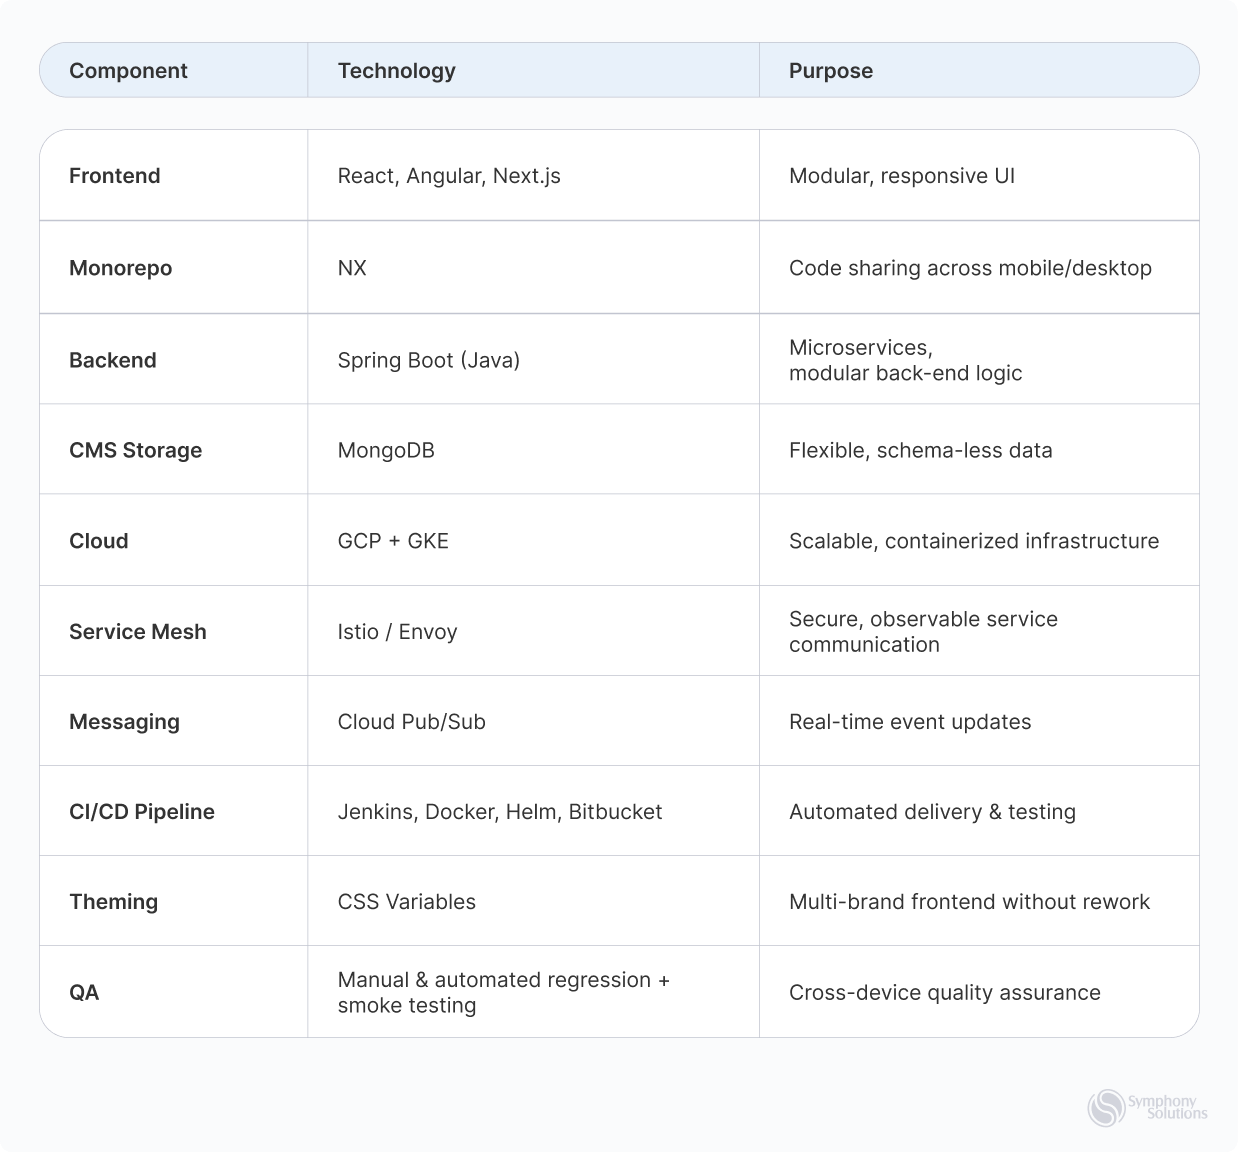Click the NX technology cell
Screen dimensions: 1238x1152
352,268
